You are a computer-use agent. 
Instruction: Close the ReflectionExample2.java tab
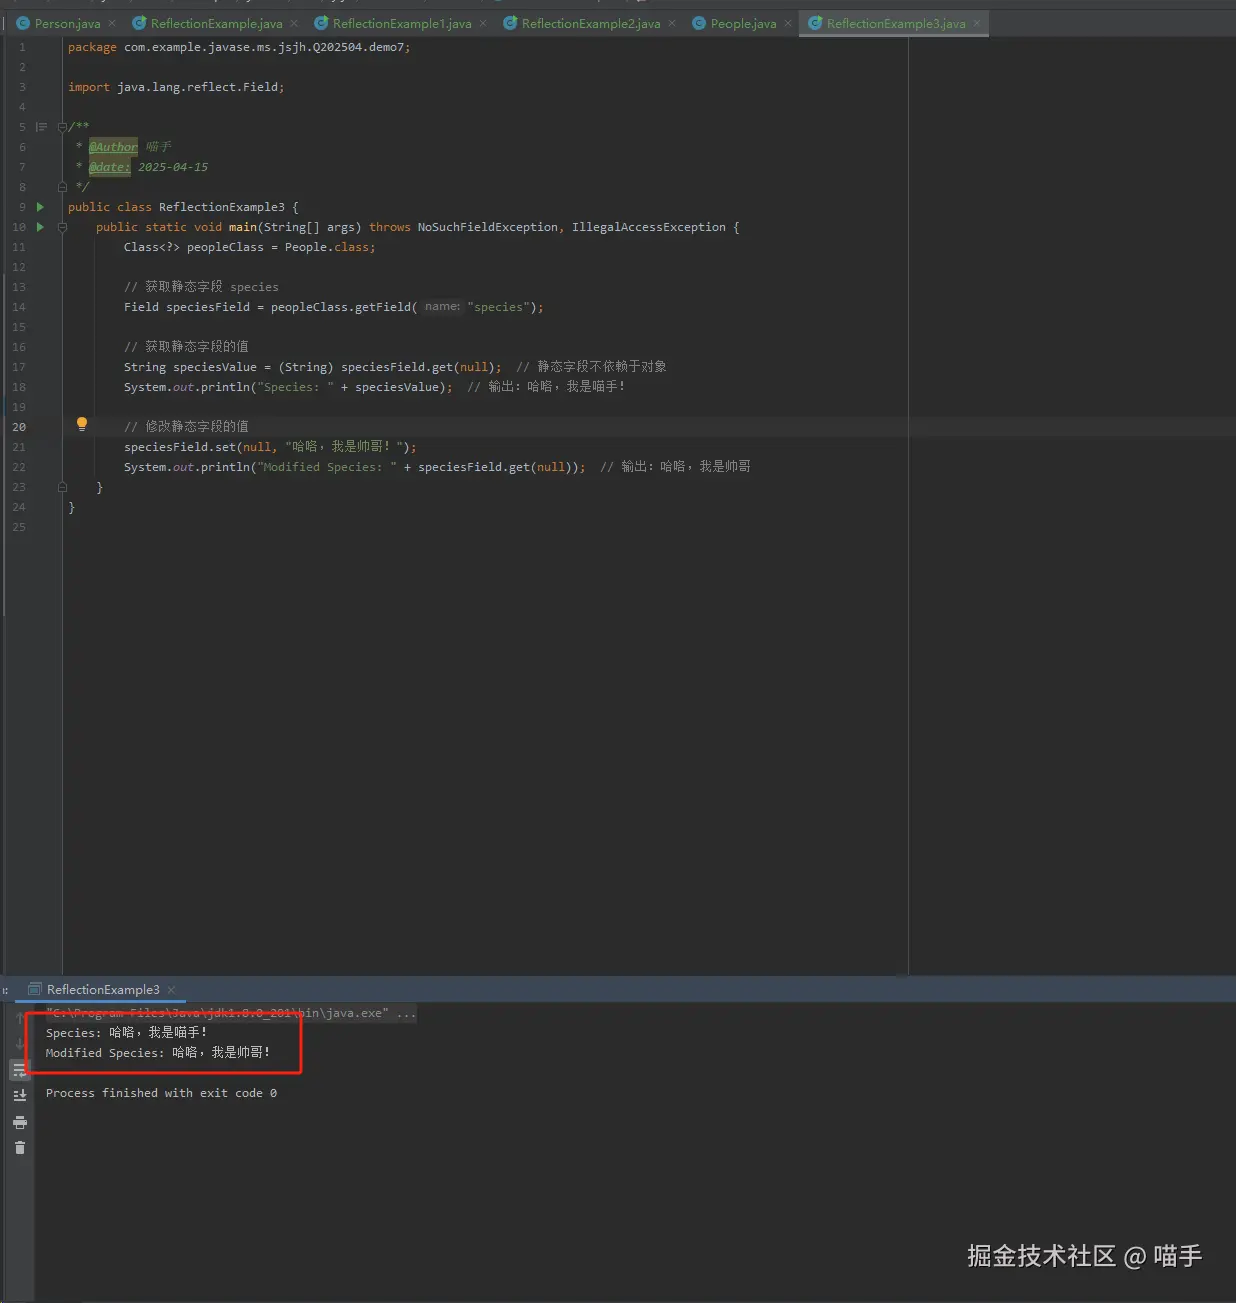click(672, 23)
